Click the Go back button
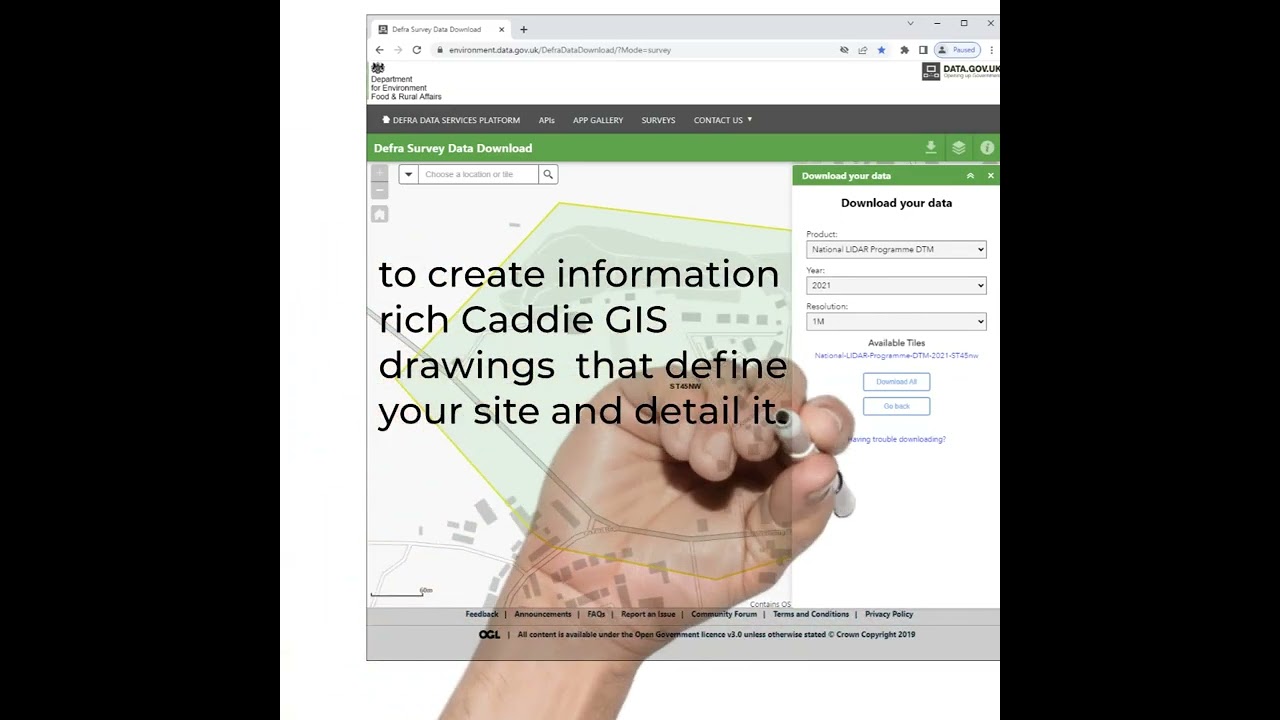Screen dimensions: 1280x720 896,406
